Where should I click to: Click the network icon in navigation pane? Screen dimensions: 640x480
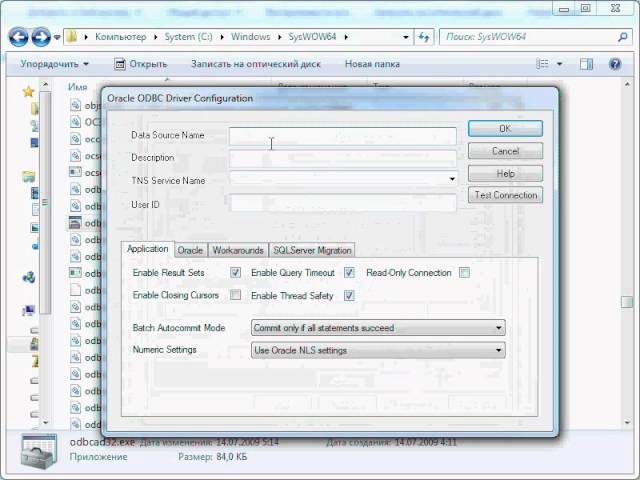tap(29, 311)
